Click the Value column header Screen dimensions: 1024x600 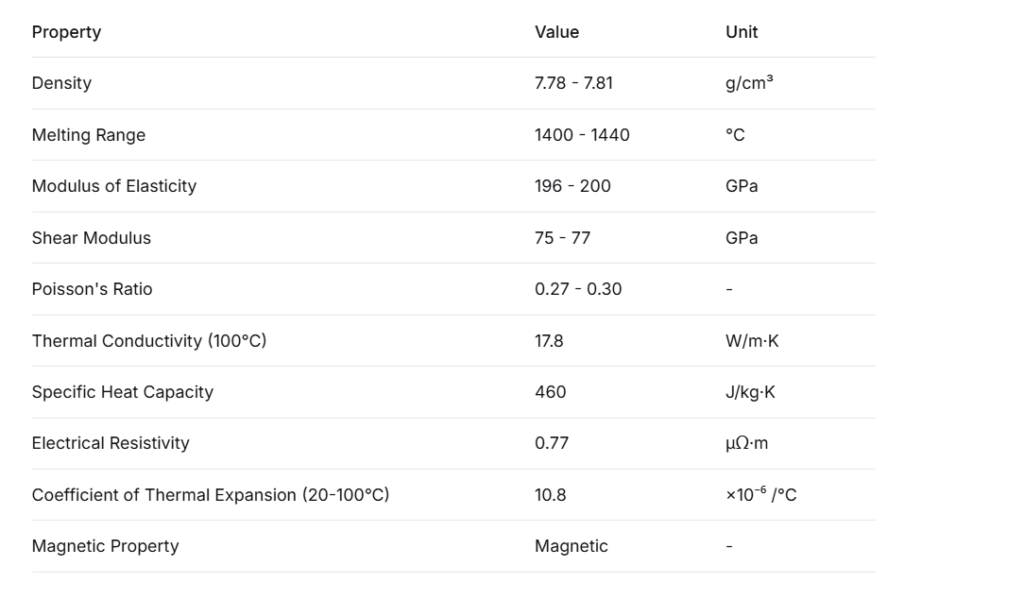pyautogui.click(x=557, y=32)
